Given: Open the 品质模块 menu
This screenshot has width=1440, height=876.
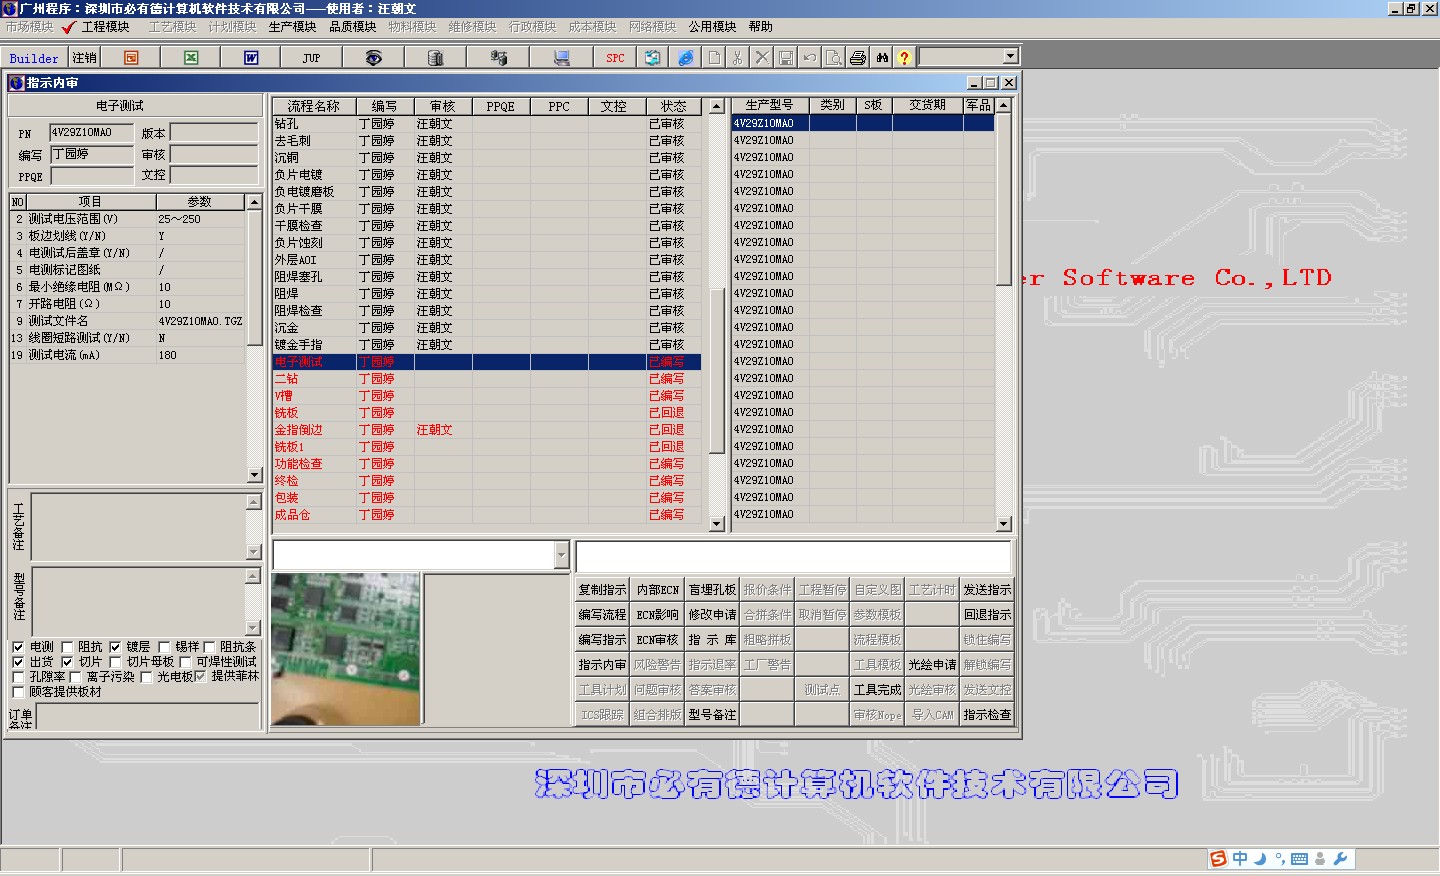Looking at the screenshot, I should [352, 27].
